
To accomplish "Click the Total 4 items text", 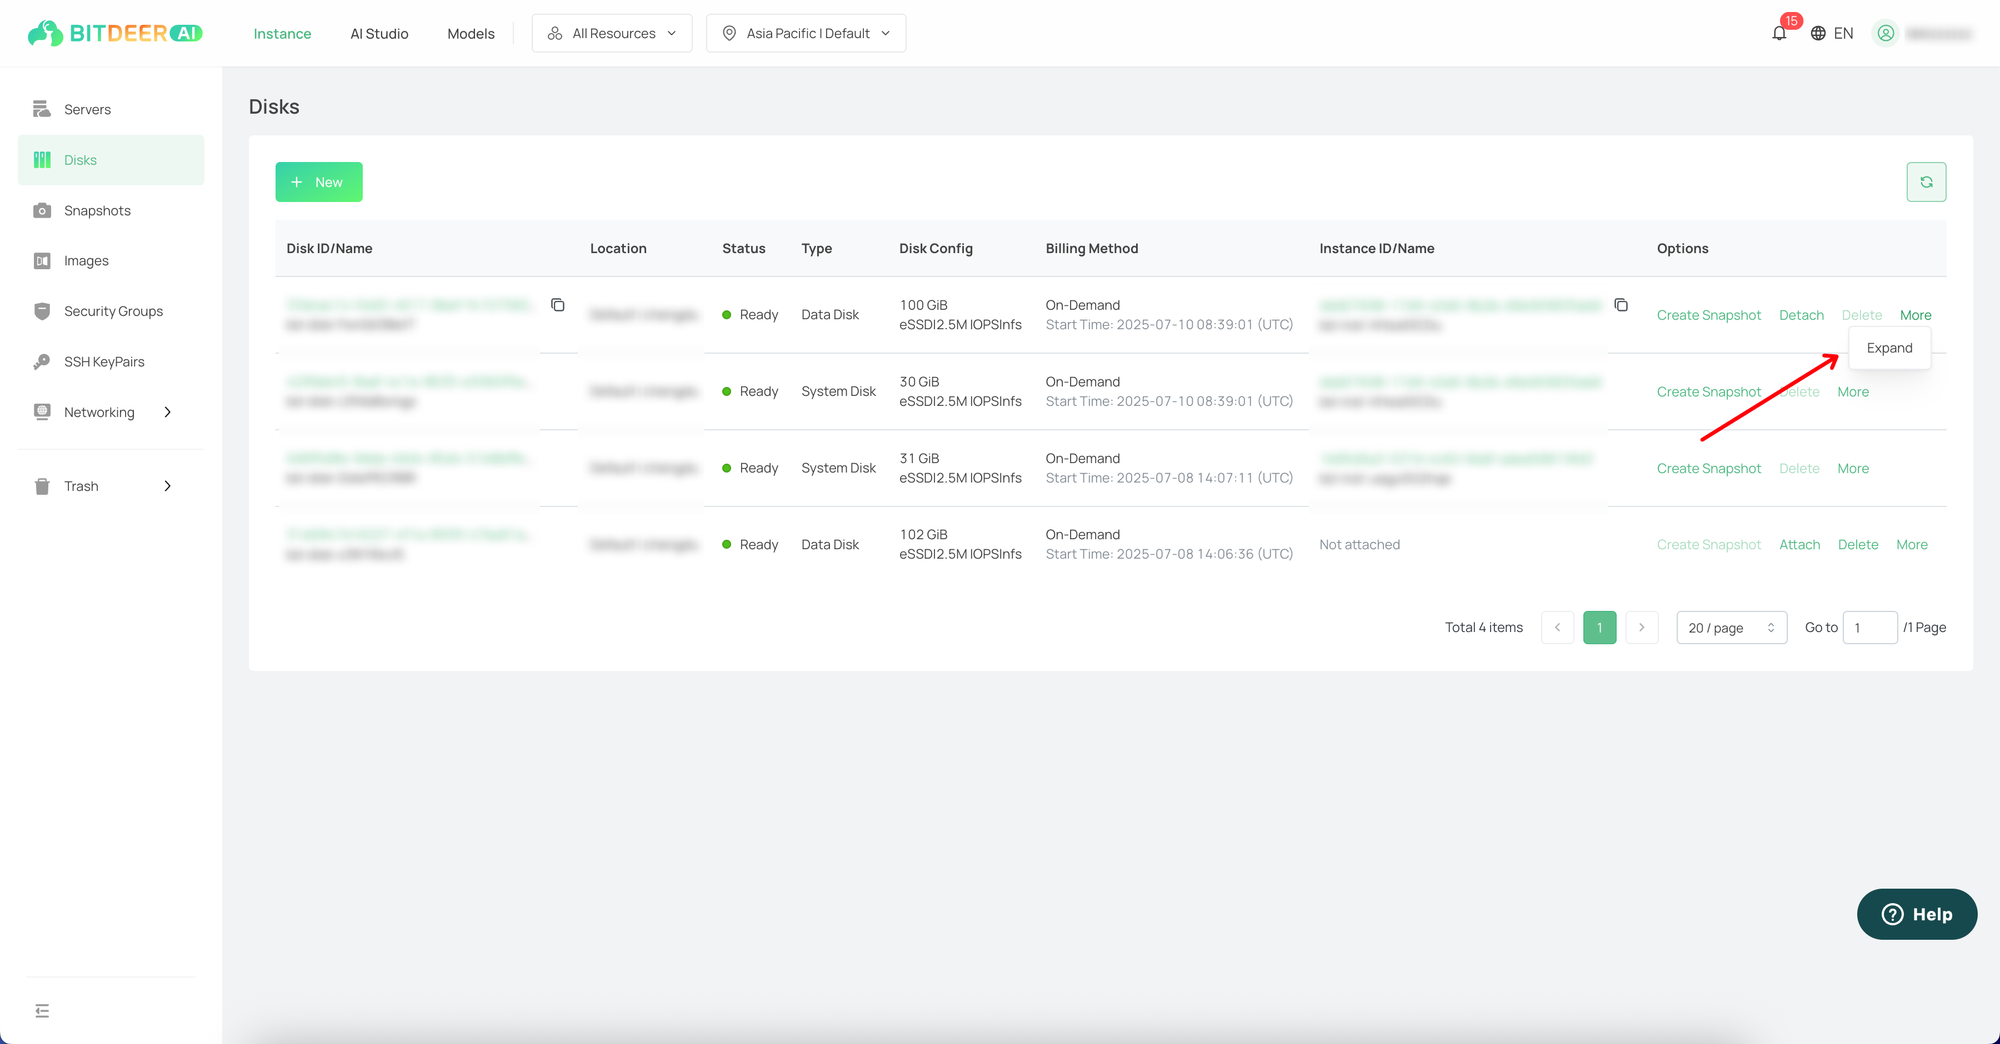I will point(1483,627).
